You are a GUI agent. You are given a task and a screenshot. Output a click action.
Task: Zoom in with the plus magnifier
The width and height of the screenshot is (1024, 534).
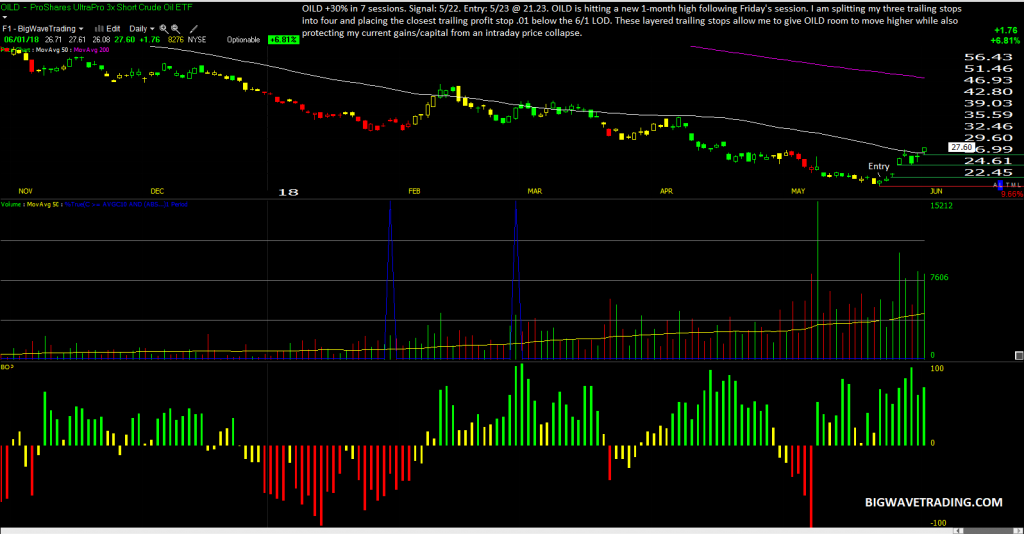[164, 29]
